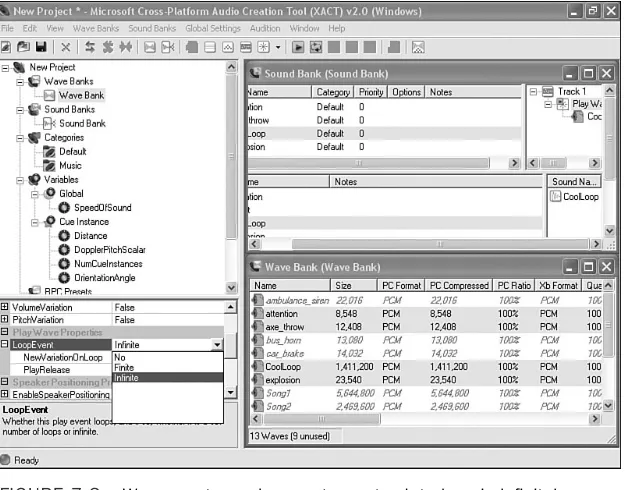This screenshot has width=626, height=490.
Task: Open the Audition menu
Action: pyautogui.click(x=265, y=28)
